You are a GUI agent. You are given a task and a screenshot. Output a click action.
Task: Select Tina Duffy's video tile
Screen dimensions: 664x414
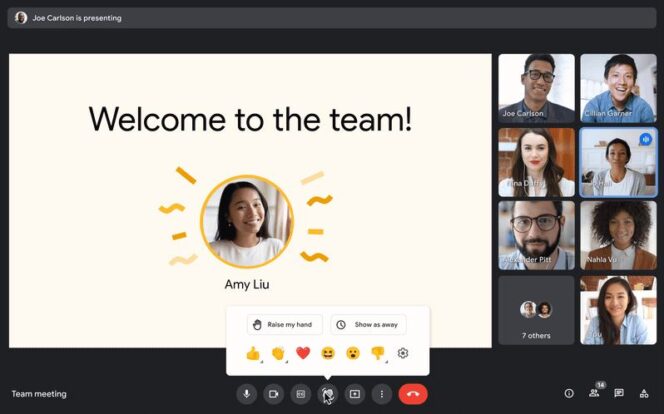pos(537,163)
